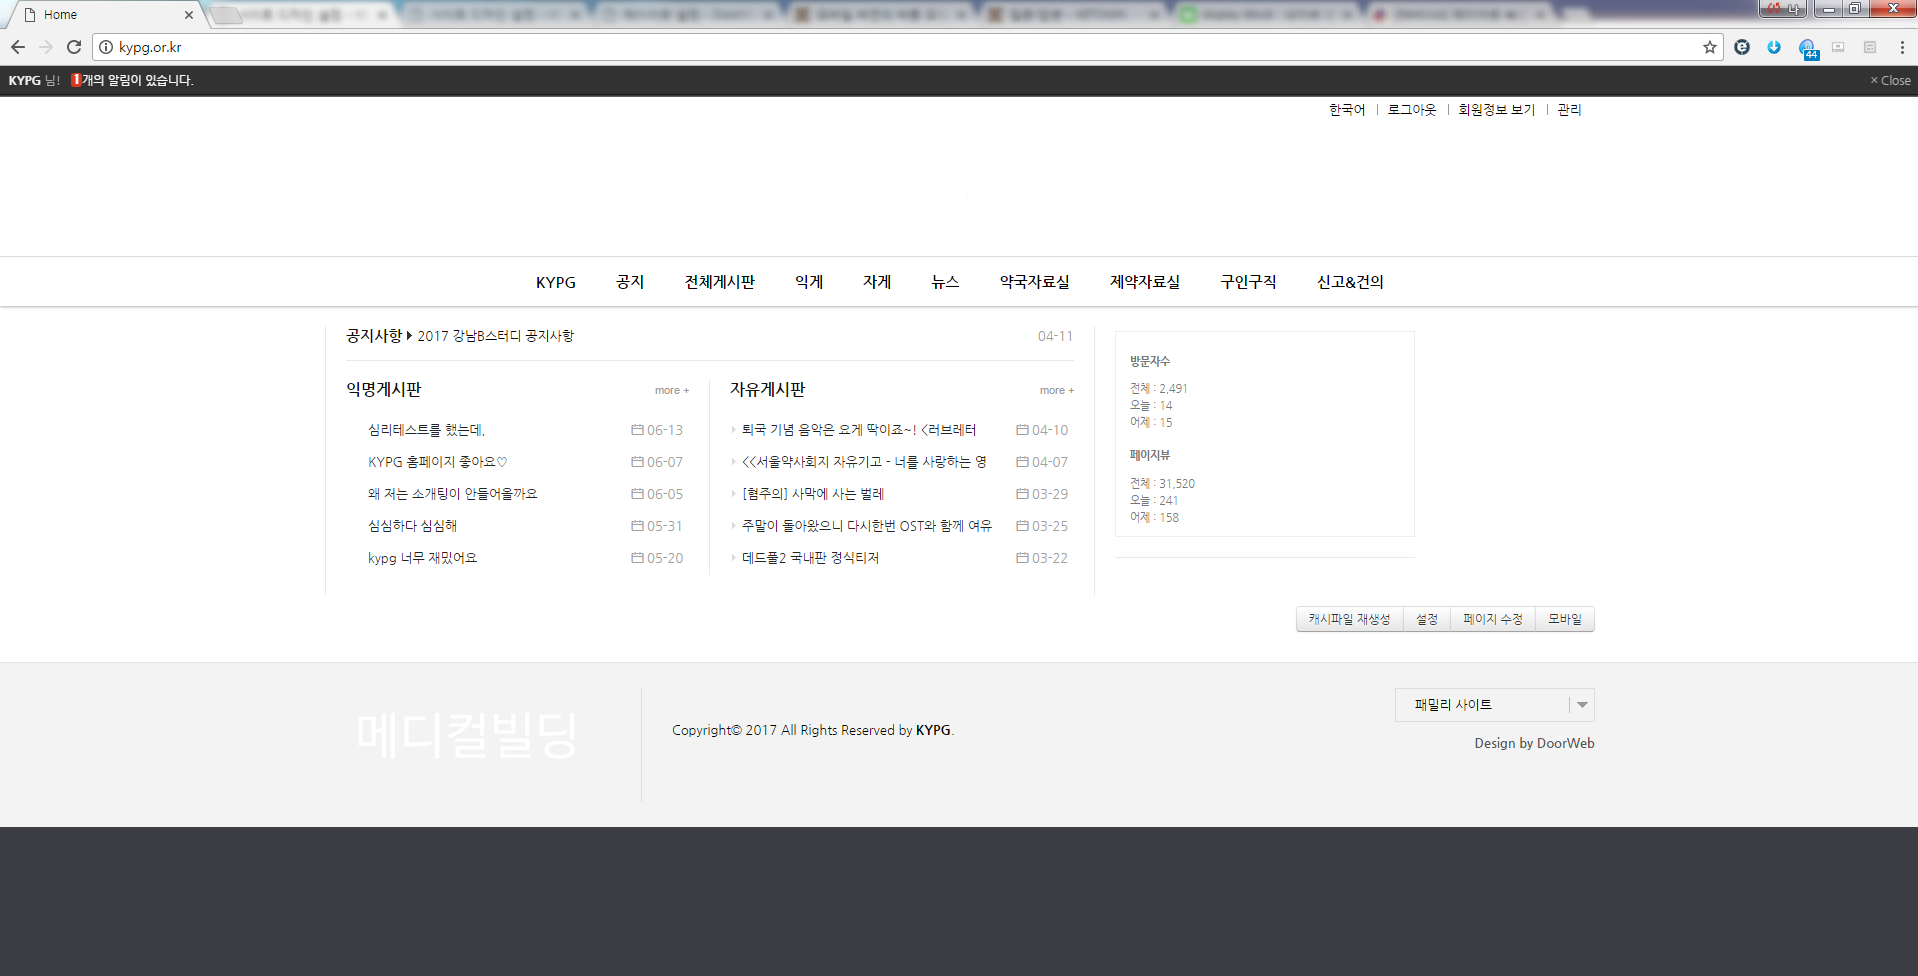Dismiss the notification bar with Close
This screenshot has width=1918, height=976.
(1890, 81)
